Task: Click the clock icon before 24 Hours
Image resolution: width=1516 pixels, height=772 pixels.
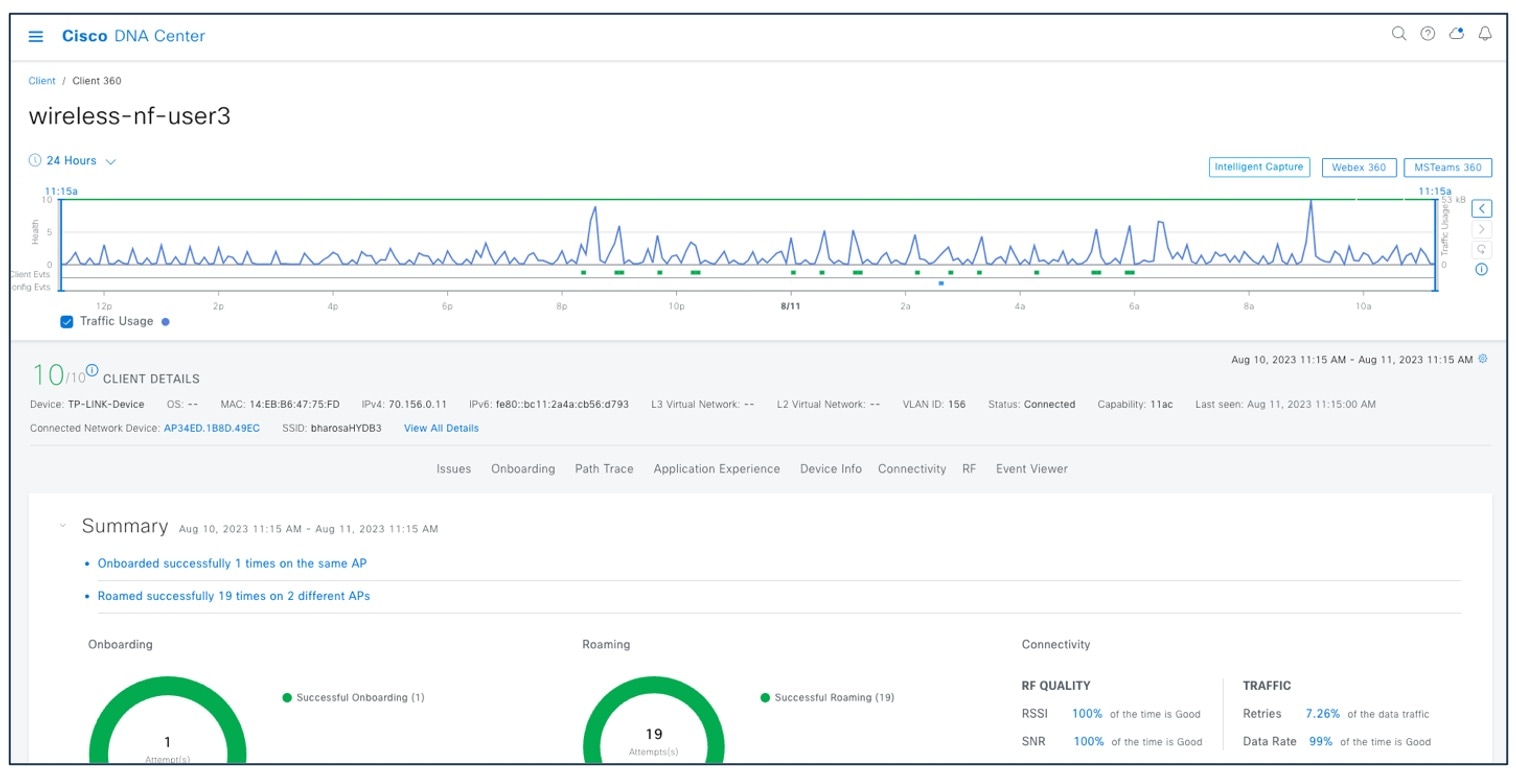Action: 35,160
